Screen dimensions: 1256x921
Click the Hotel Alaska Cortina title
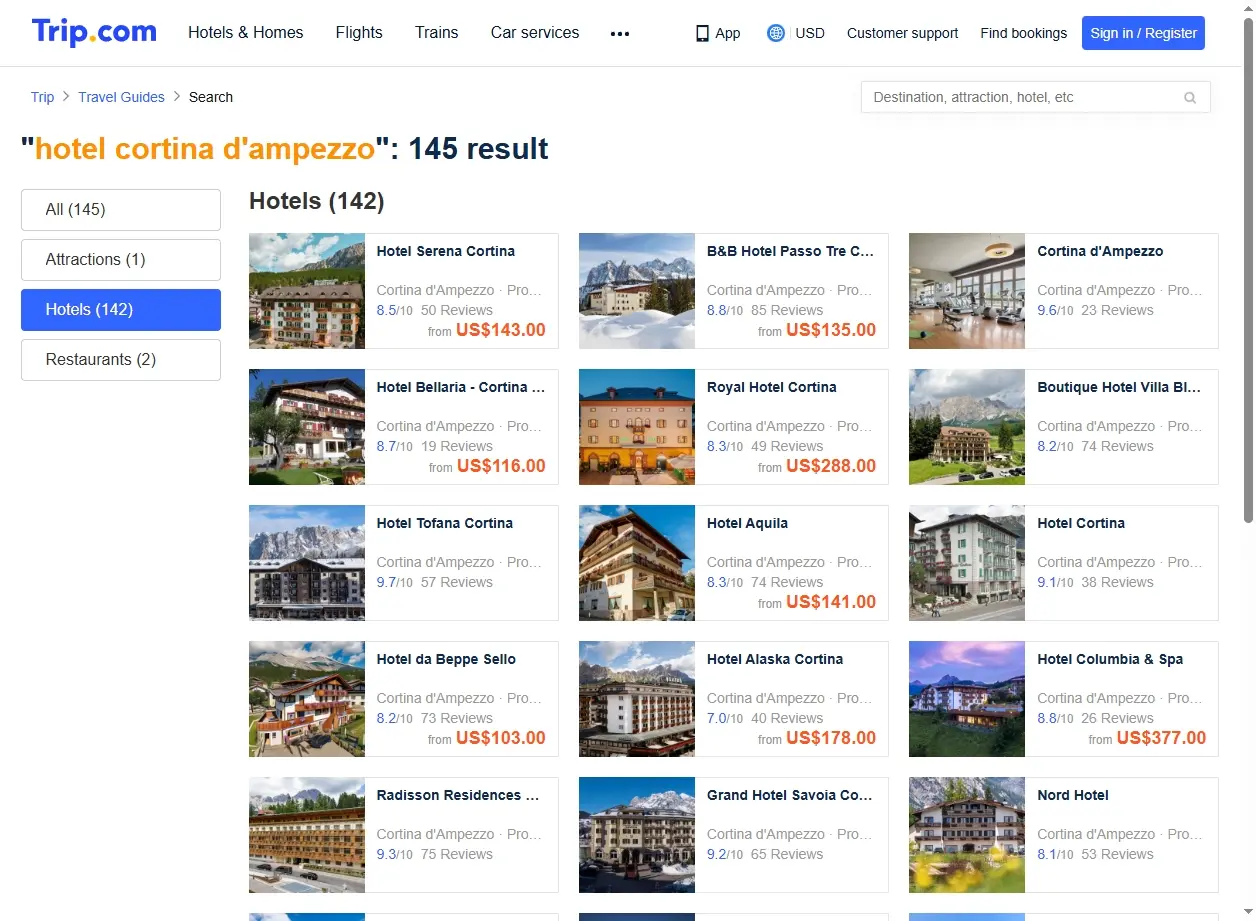[x=775, y=659]
